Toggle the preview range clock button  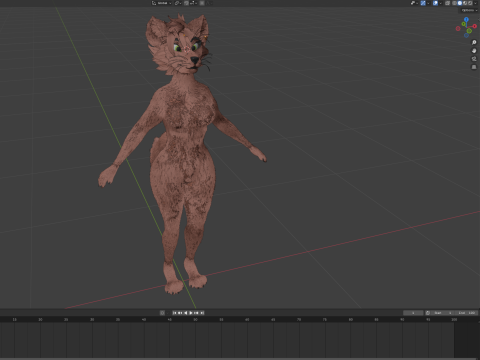(428, 313)
